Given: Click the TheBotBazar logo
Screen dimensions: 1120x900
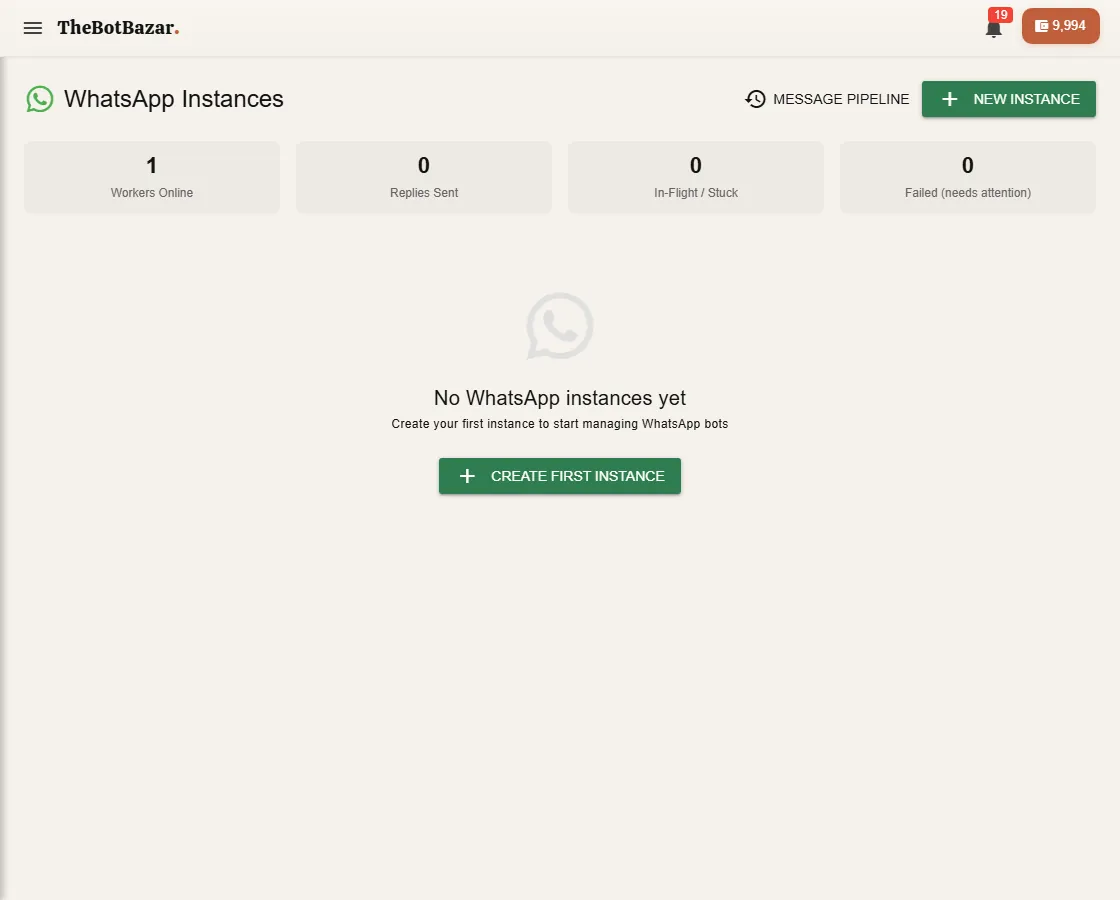Looking at the screenshot, I should pos(118,28).
